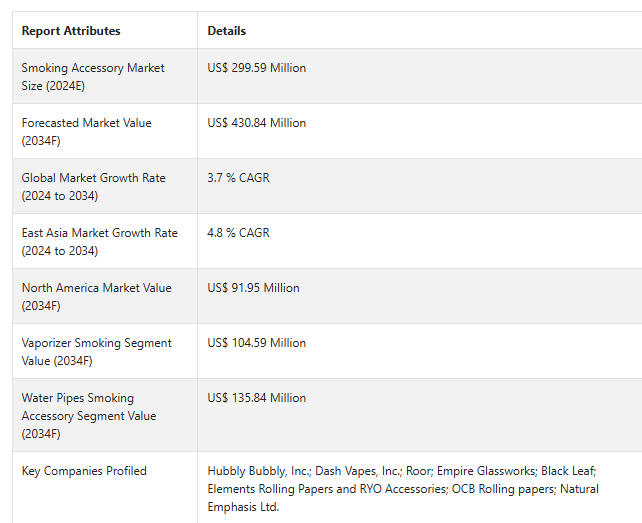Click the US$ 91.95 Million value
Screen dimensions: 642x523
253,288
